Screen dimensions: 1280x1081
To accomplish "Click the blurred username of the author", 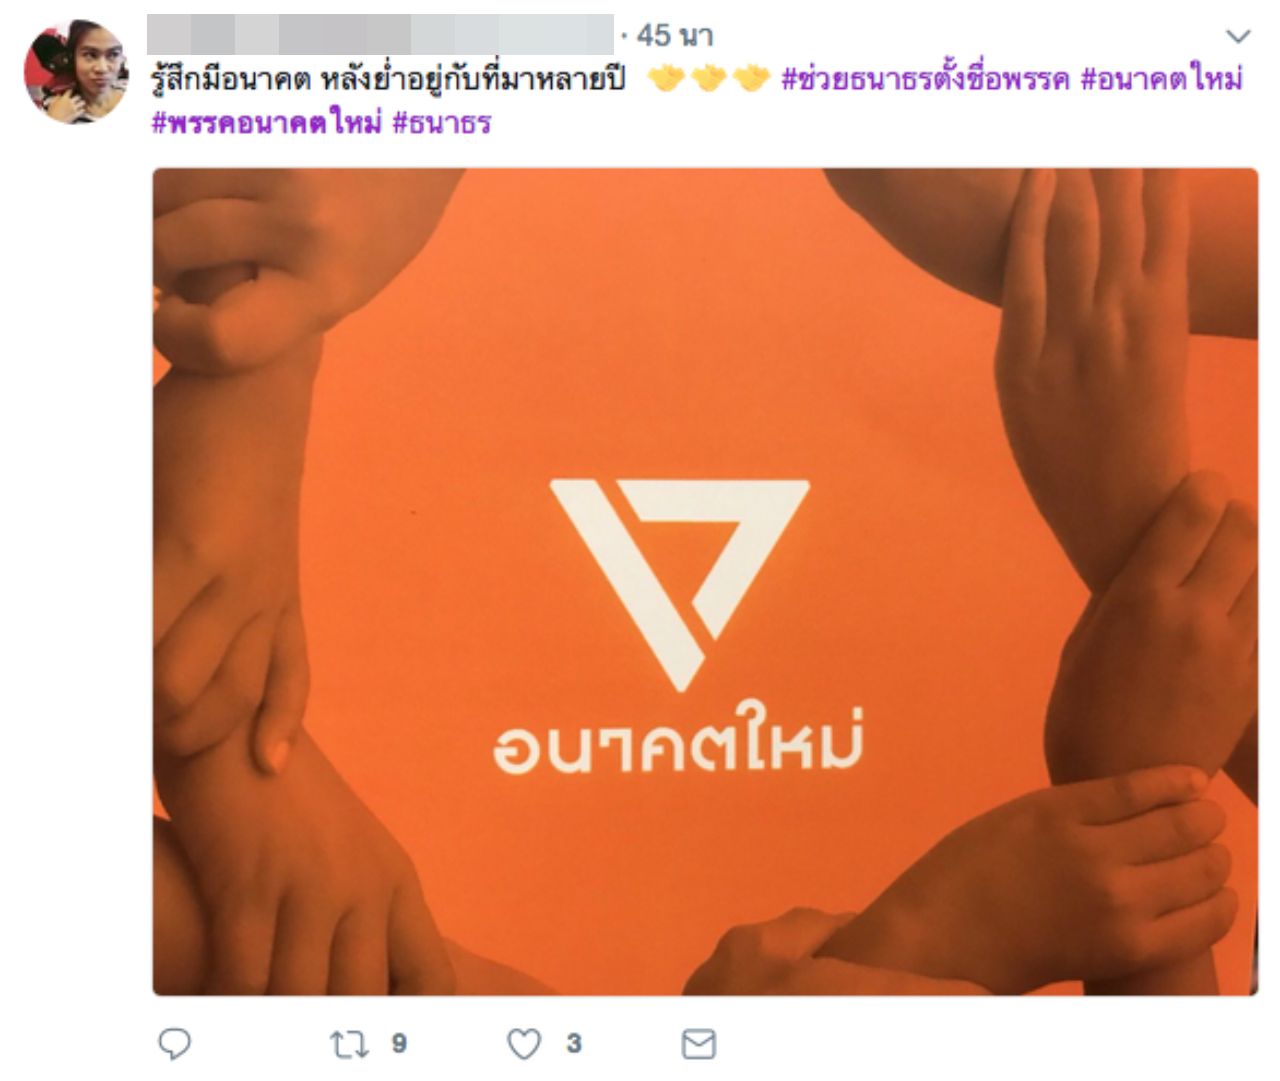I will (x=380, y=34).
